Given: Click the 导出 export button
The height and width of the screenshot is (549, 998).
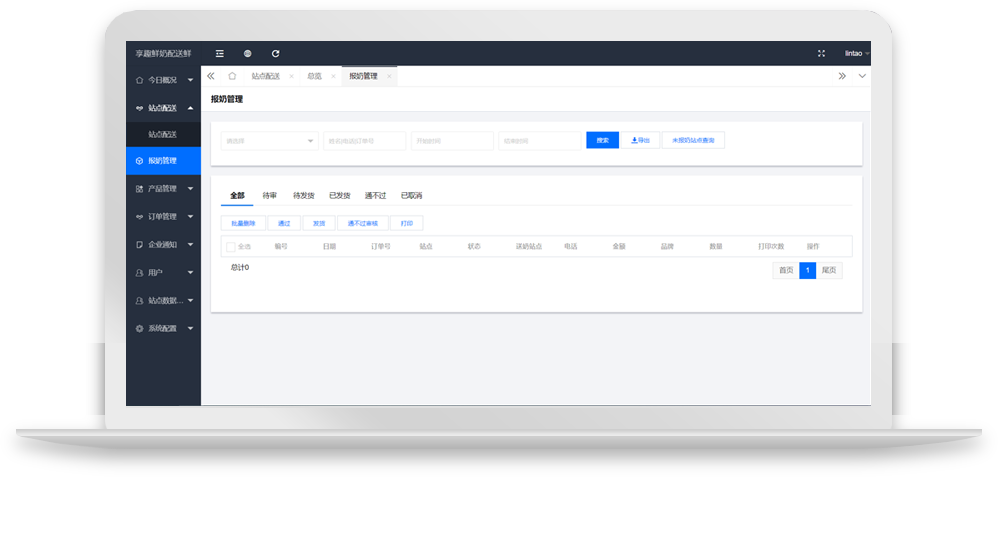Looking at the screenshot, I should pos(640,141).
